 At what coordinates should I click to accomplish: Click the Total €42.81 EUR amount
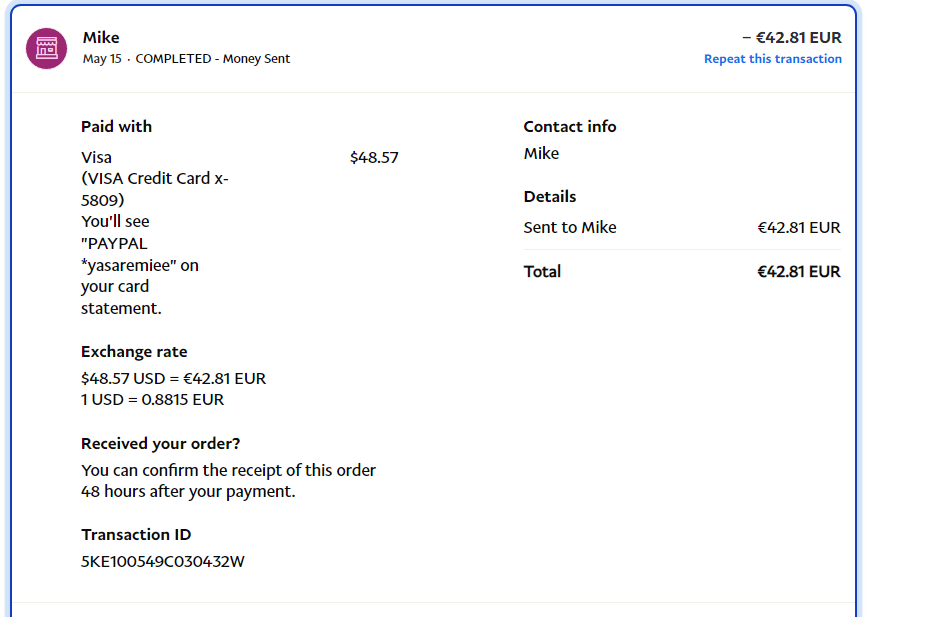(x=798, y=272)
